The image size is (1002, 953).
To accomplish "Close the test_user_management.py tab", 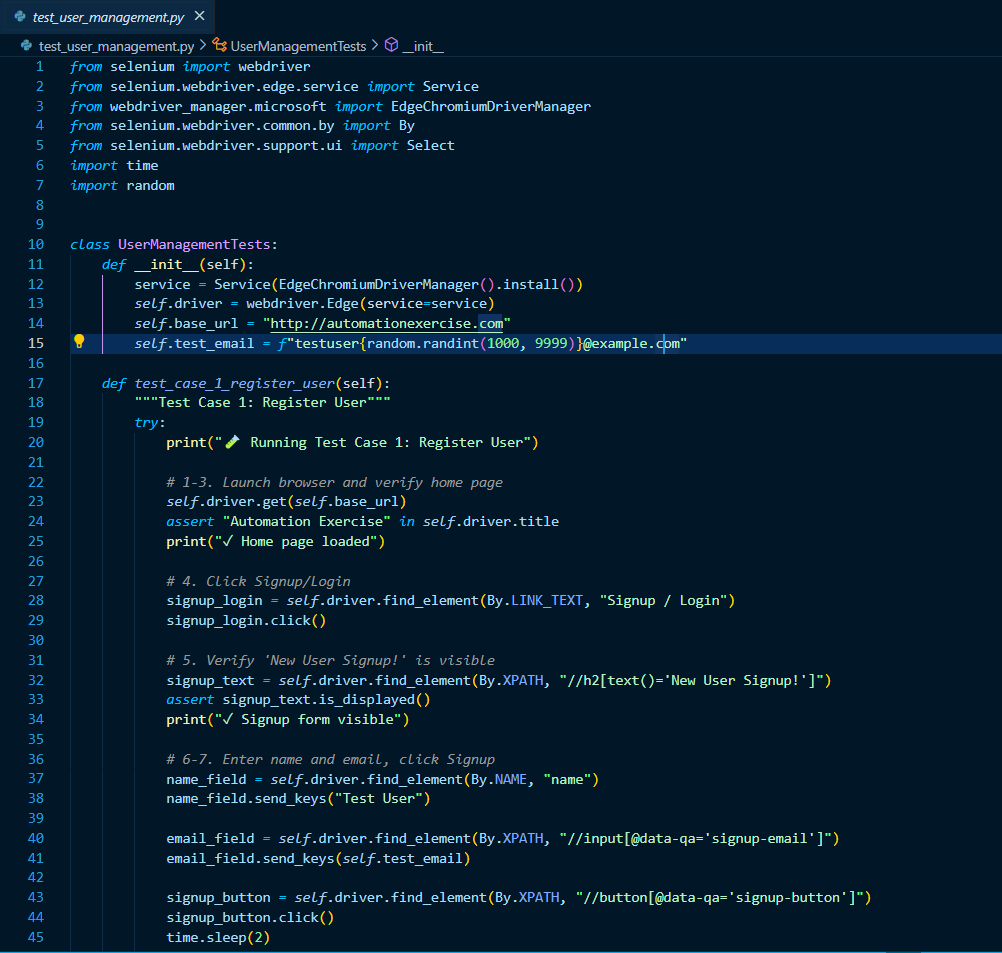I will click(x=199, y=16).
